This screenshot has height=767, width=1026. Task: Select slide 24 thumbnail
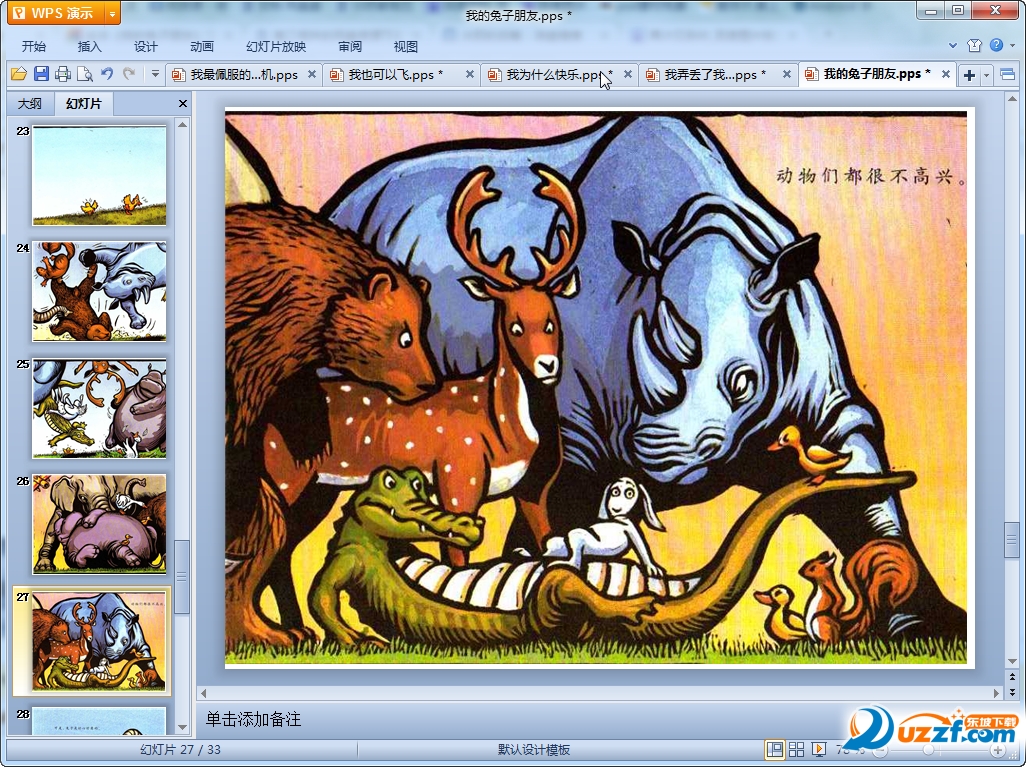point(99,292)
